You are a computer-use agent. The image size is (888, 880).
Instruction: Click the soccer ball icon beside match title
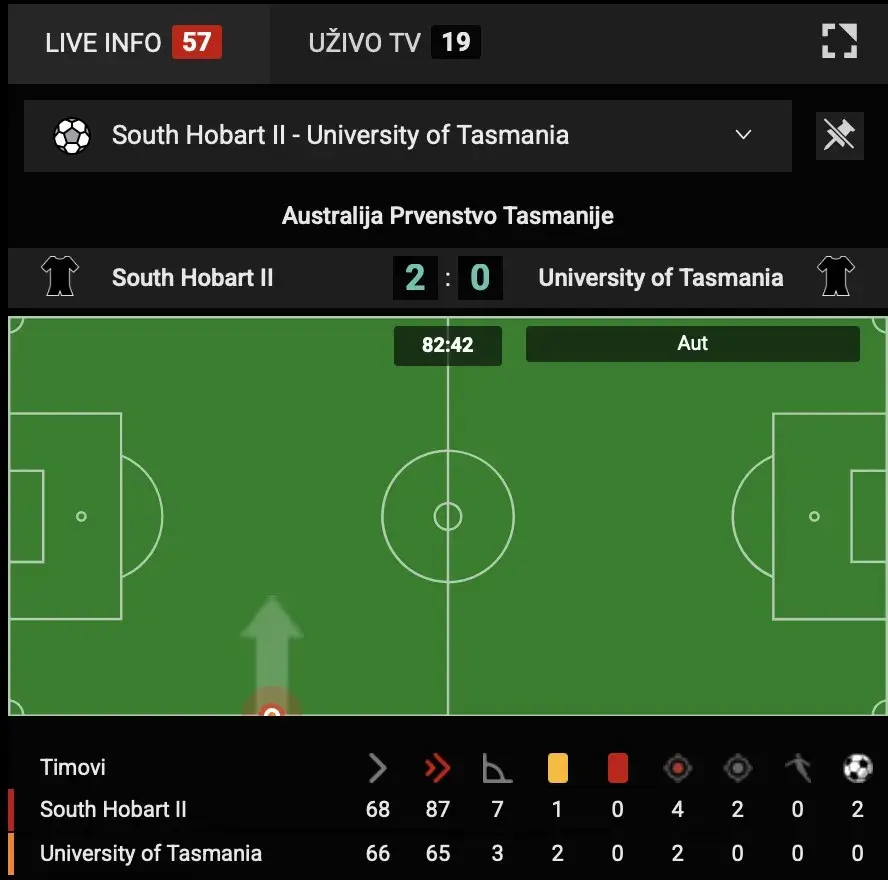[x=72, y=136]
